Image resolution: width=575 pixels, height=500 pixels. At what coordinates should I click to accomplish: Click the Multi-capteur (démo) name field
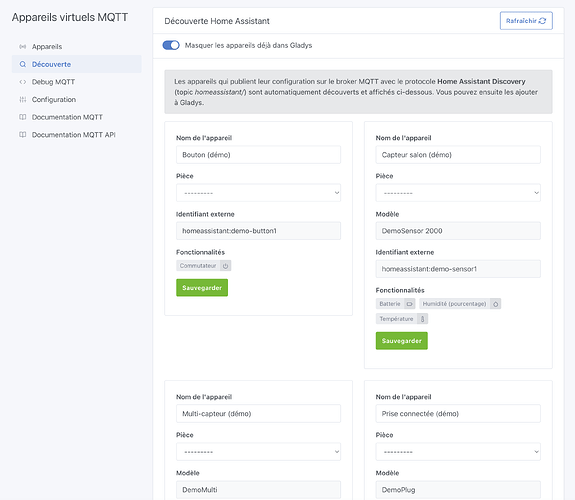point(259,413)
